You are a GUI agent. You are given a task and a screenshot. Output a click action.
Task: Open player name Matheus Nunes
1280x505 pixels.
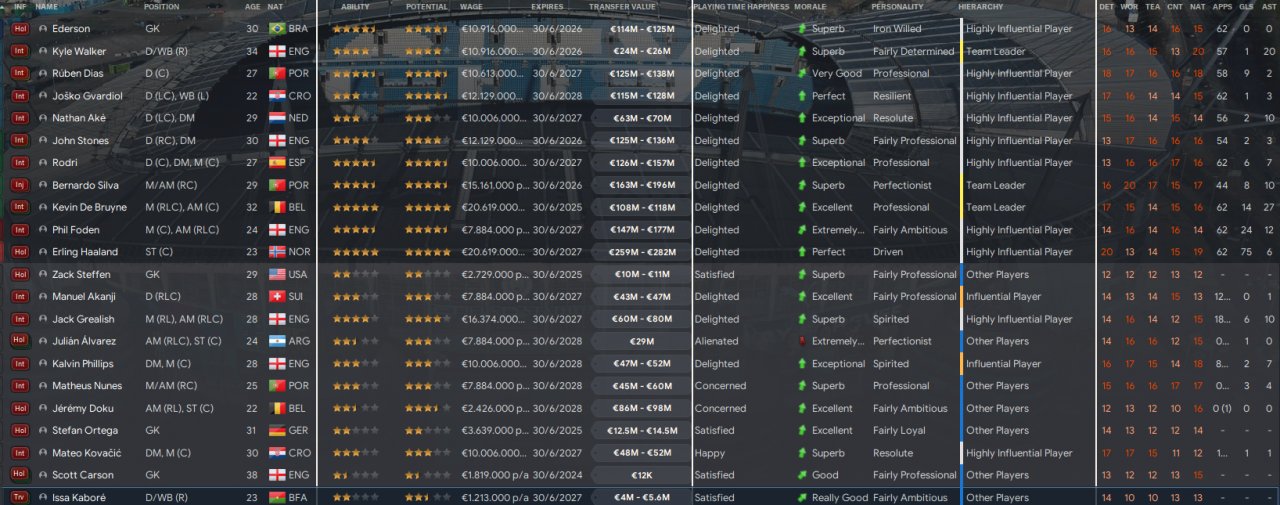[85, 386]
